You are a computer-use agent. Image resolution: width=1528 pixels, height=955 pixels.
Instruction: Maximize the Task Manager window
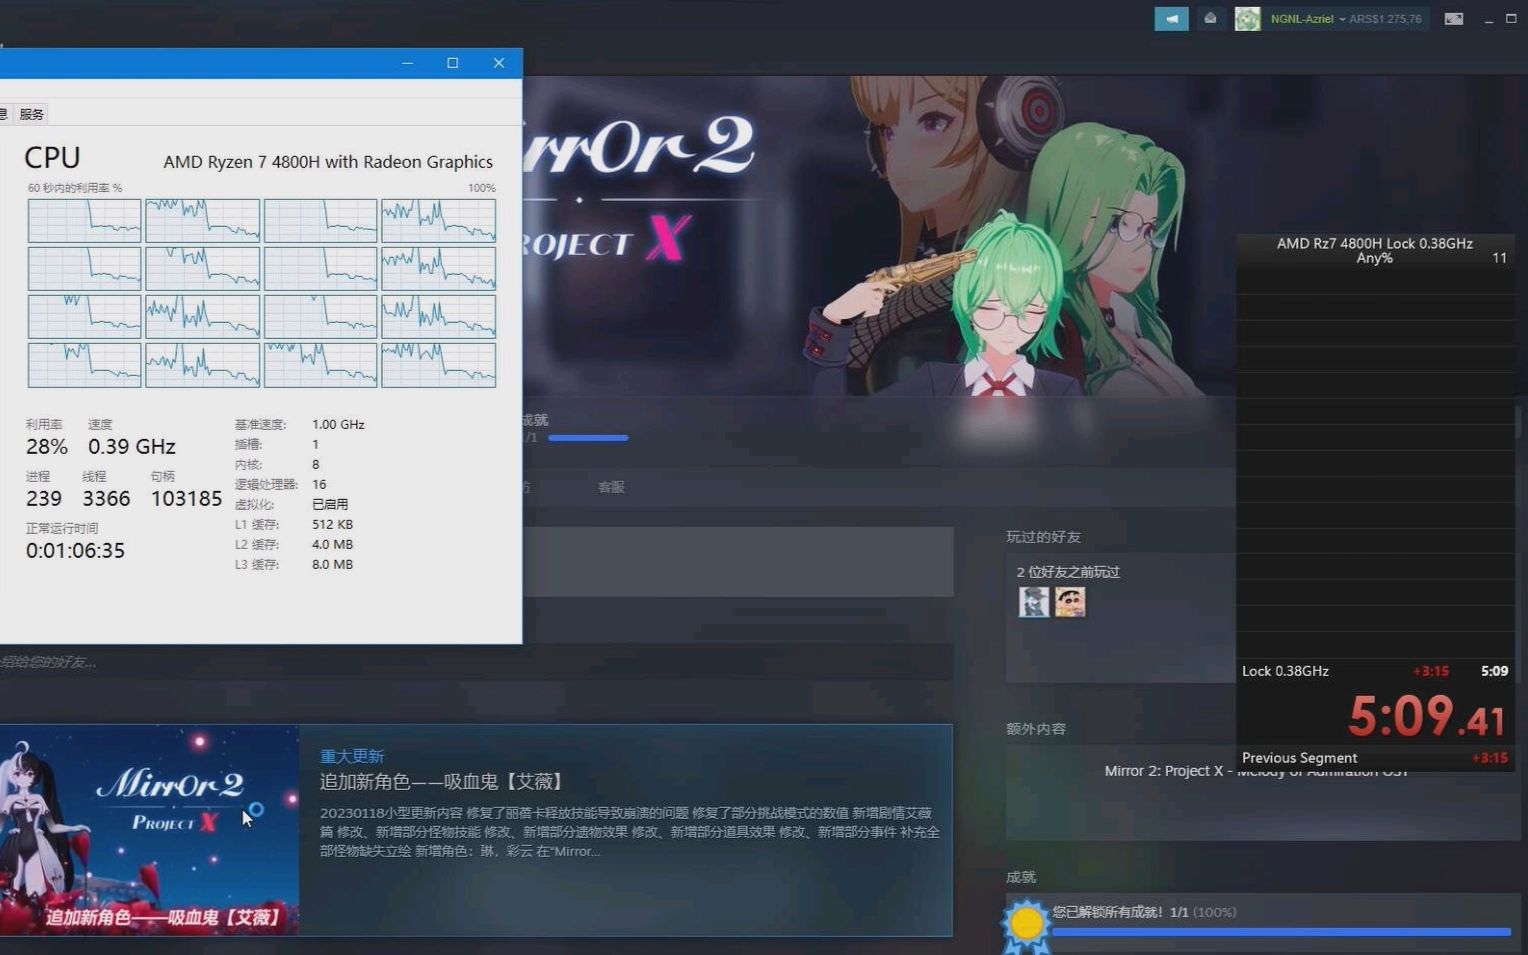tap(453, 63)
